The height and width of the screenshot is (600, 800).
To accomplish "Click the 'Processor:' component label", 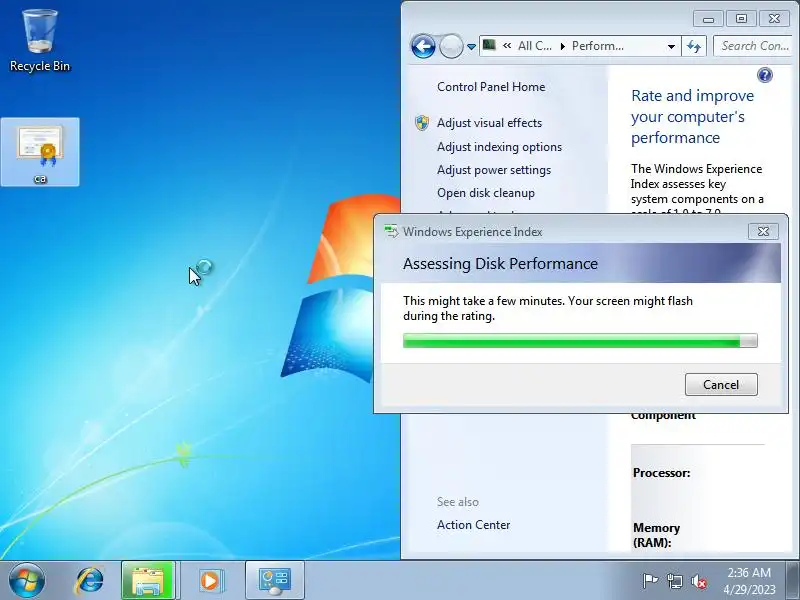I will 661,473.
